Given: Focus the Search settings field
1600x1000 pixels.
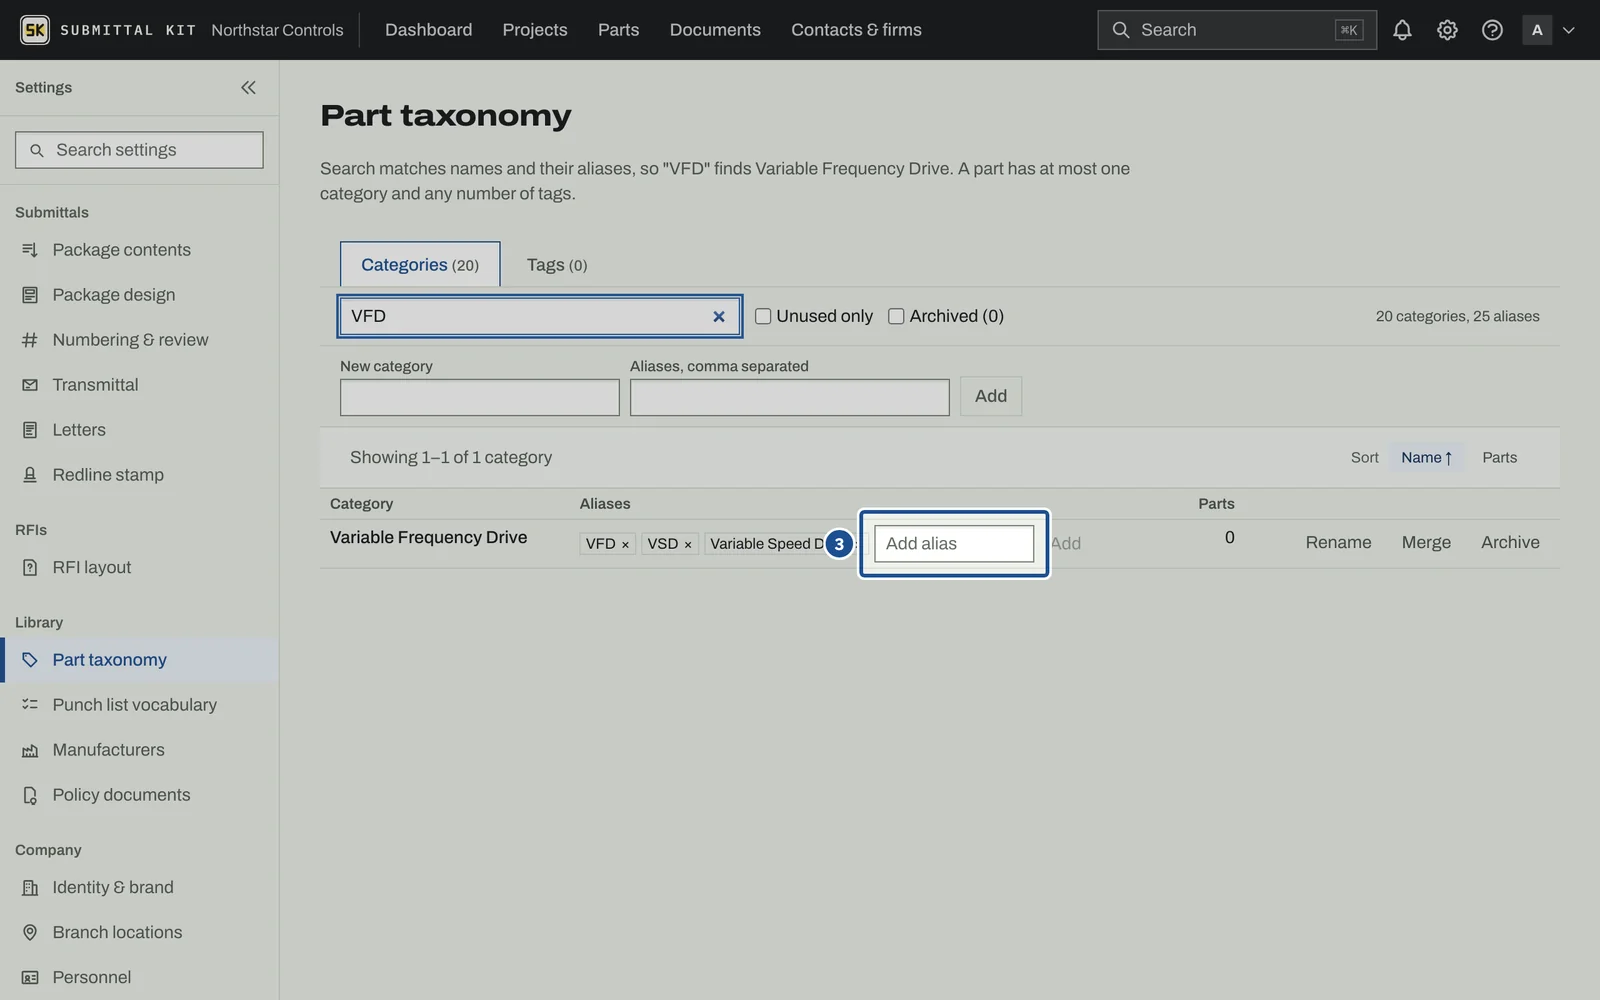Looking at the screenshot, I should pyautogui.click(x=139, y=150).
